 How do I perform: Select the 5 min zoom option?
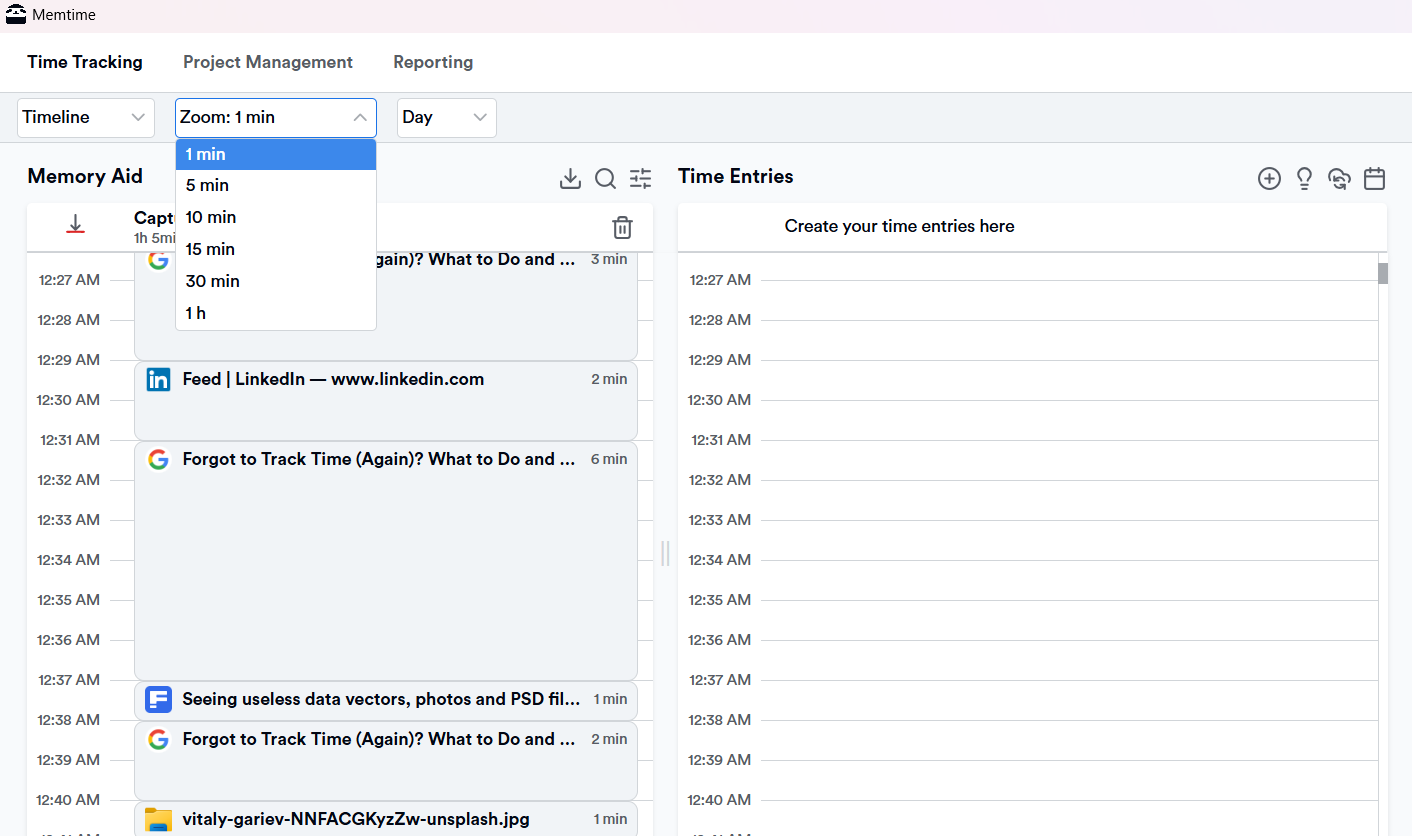coord(207,185)
